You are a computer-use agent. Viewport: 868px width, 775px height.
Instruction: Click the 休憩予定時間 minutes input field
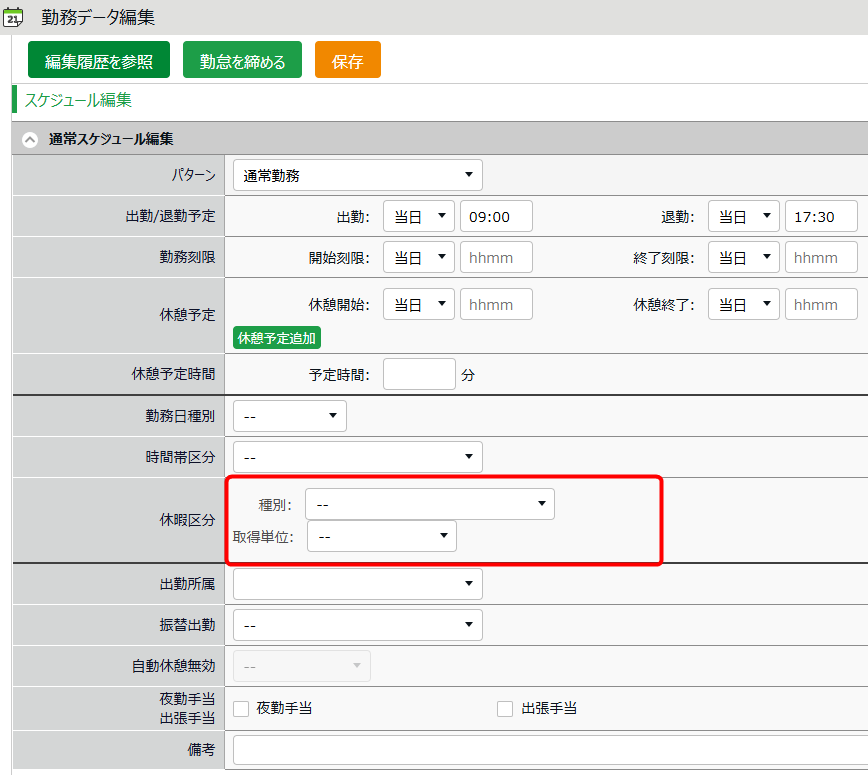tap(419, 375)
